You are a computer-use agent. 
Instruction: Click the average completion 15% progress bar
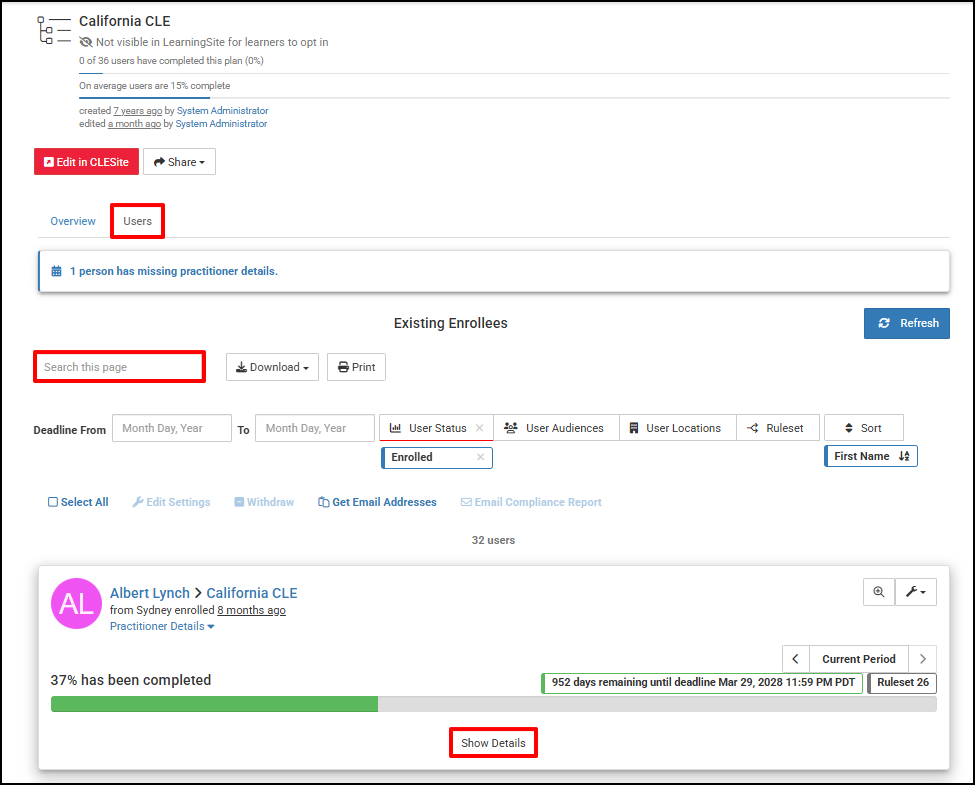pyautogui.click(x=514, y=98)
